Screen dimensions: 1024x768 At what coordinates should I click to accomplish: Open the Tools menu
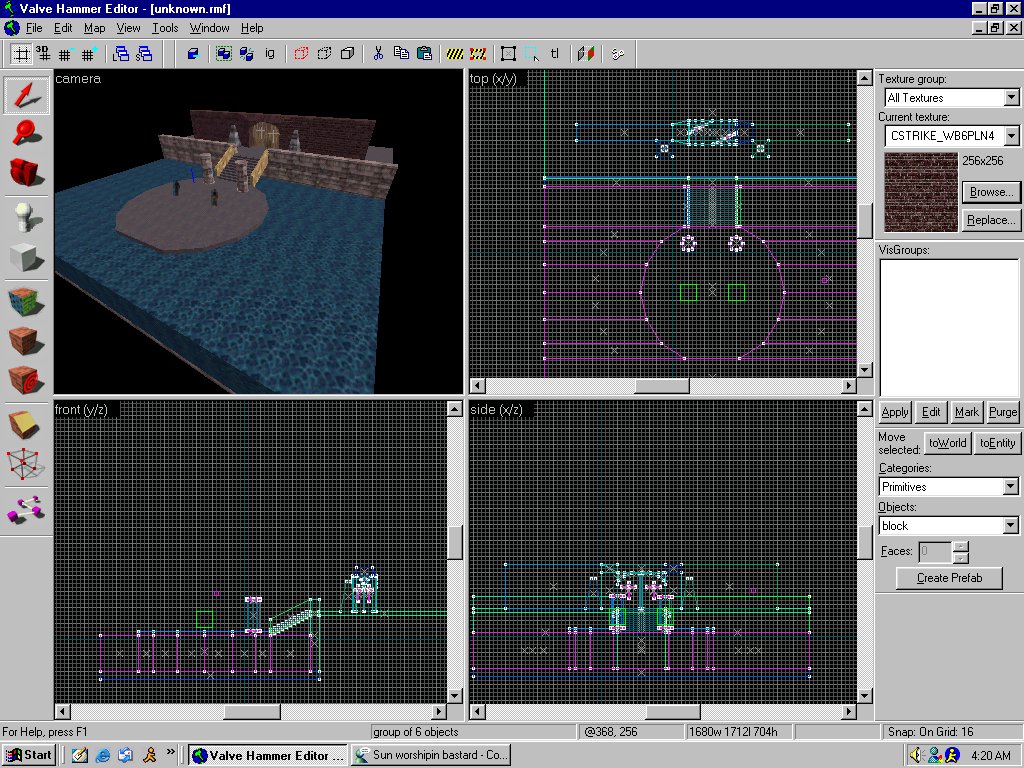[165, 28]
